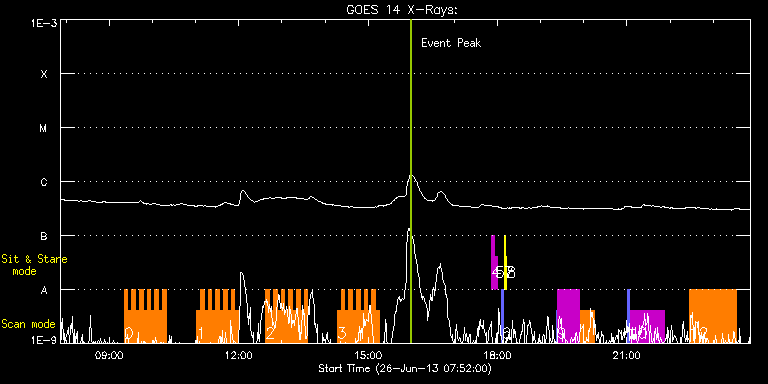Click the 15:00 time axis label
Viewport: 768px width, 384px height.
tap(368, 355)
